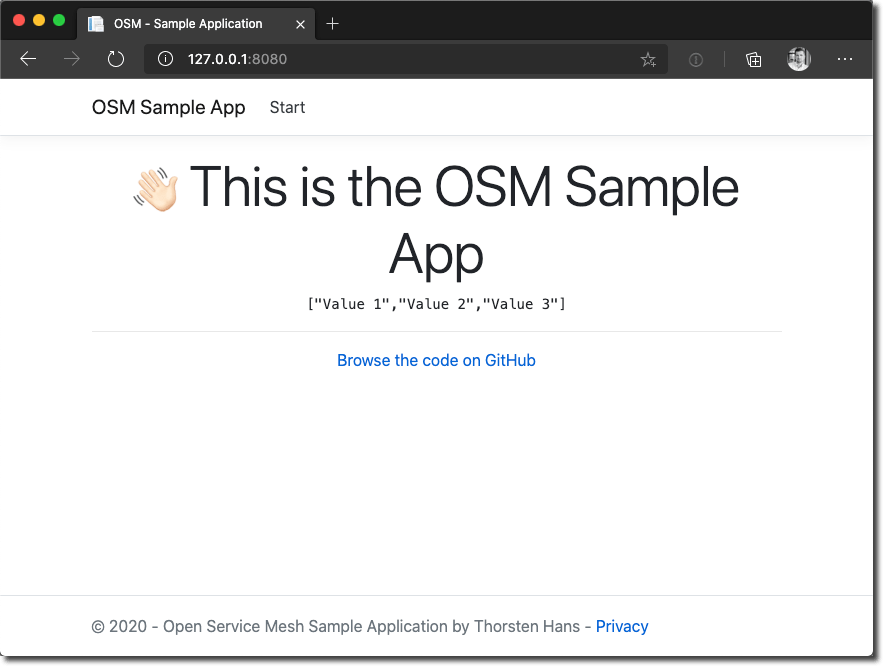Image resolution: width=883 pixels, height=666 pixels.
Task: Reload the page with the refresh icon
Action: tap(116, 59)
